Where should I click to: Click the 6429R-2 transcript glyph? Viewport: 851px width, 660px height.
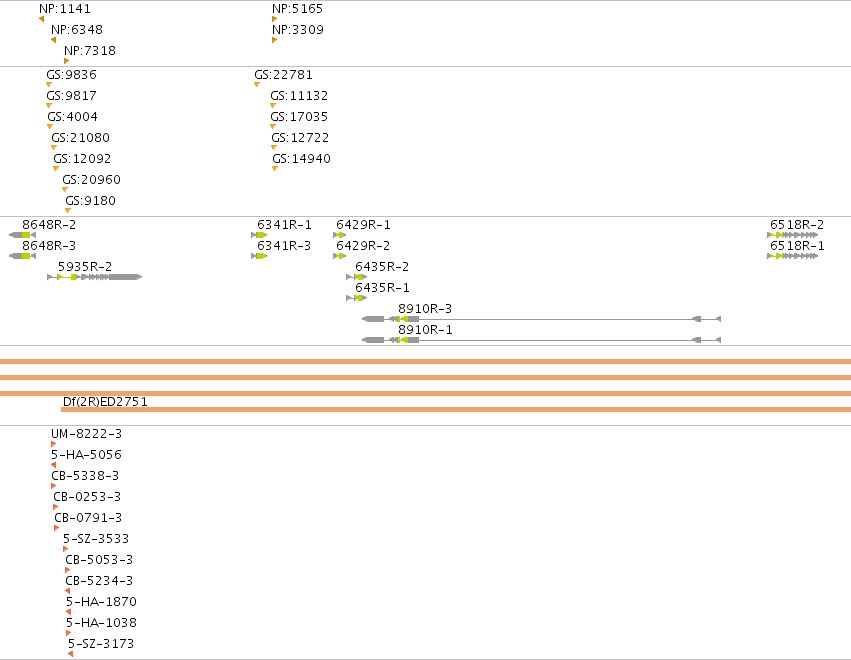coord(339,256)
